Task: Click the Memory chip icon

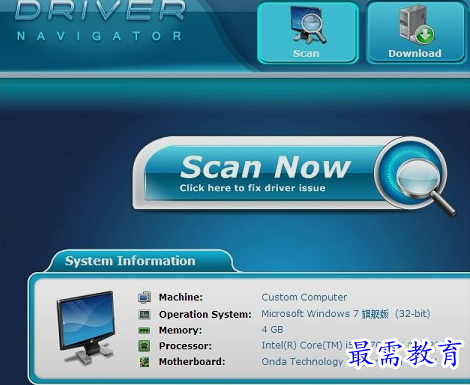Action: (144, 330)
